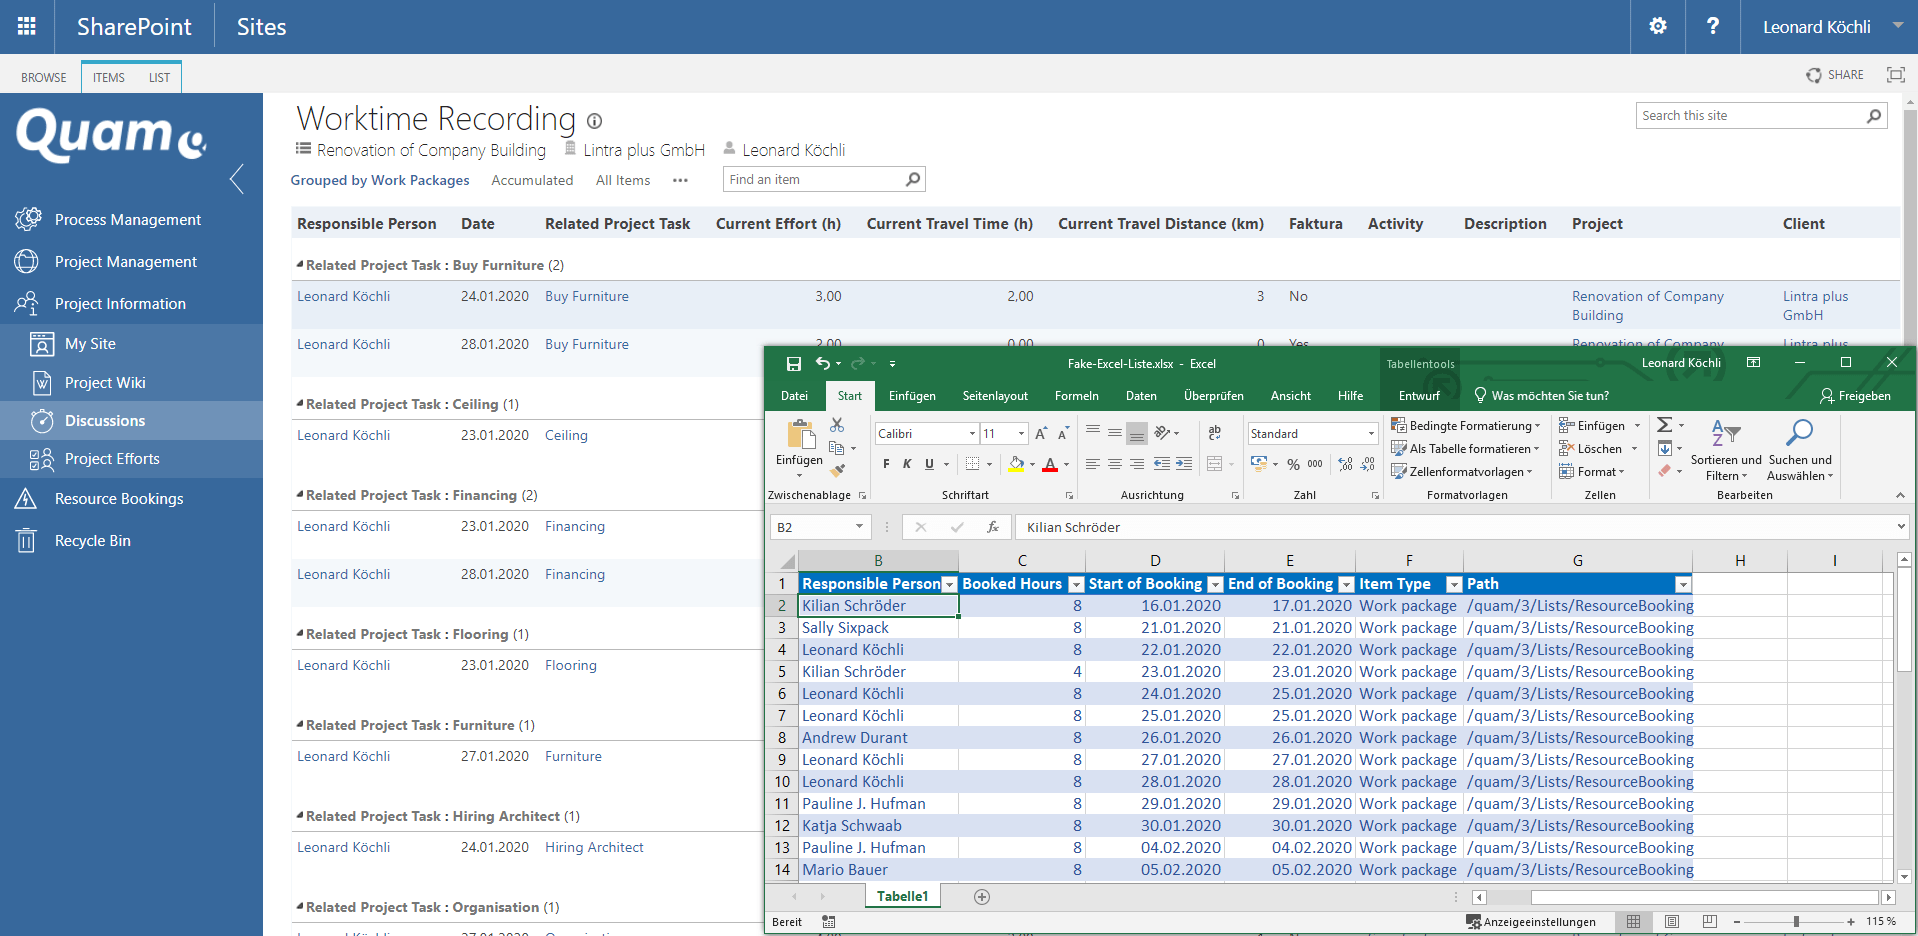Image resolution: width=1918 pixels, height=936 pixels.
Task: Click the scissors cut icon
Action: [837, 425]
